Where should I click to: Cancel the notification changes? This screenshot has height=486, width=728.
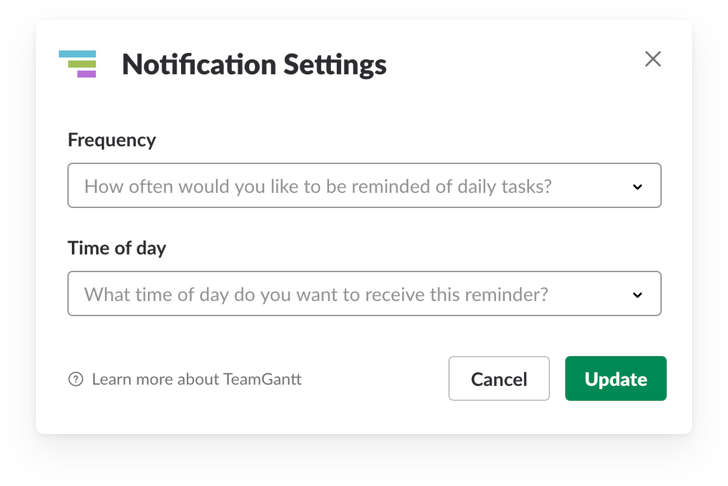[499, 378]
